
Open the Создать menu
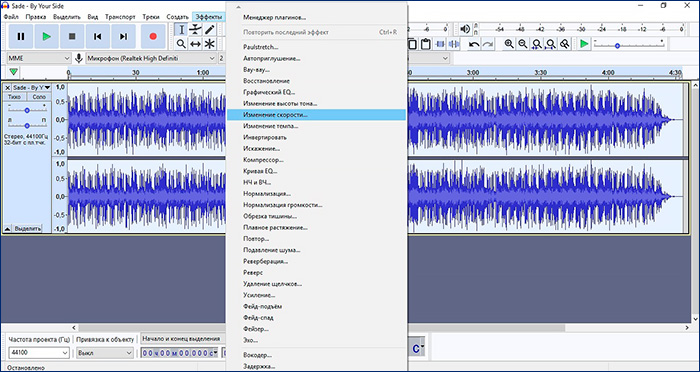pyautogui.click(x=177, y=17)
